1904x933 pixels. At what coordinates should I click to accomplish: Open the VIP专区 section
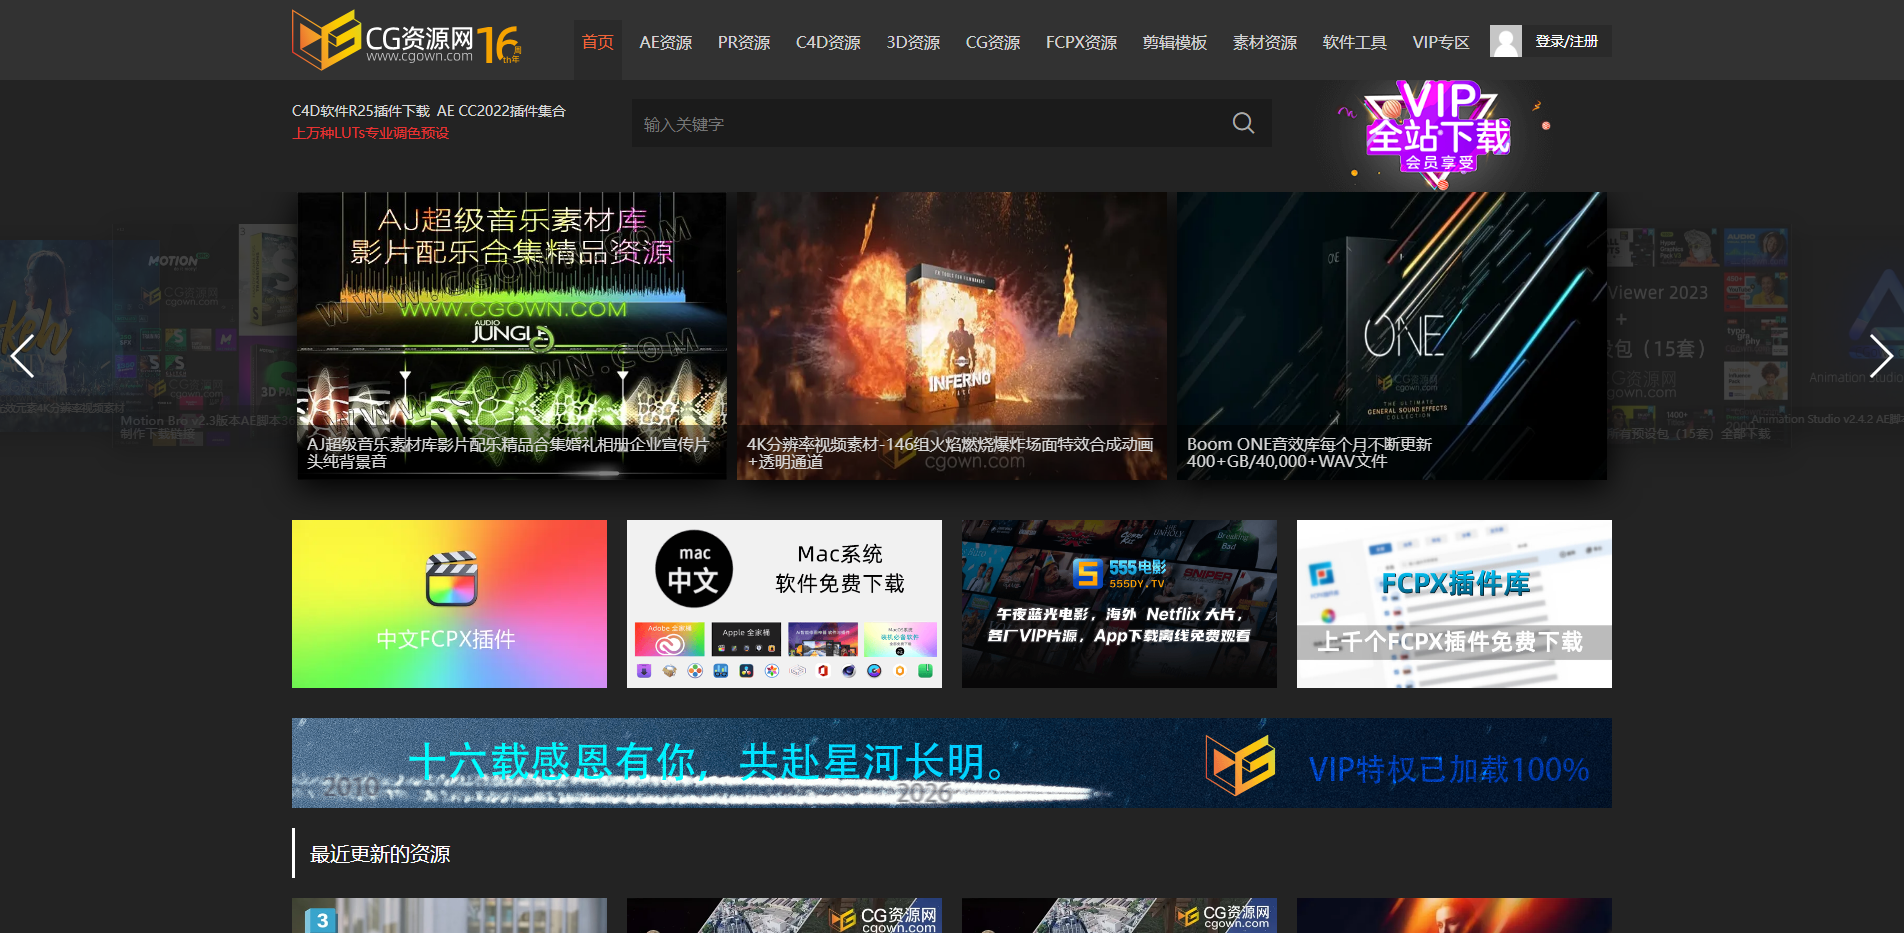(1440, 42)
